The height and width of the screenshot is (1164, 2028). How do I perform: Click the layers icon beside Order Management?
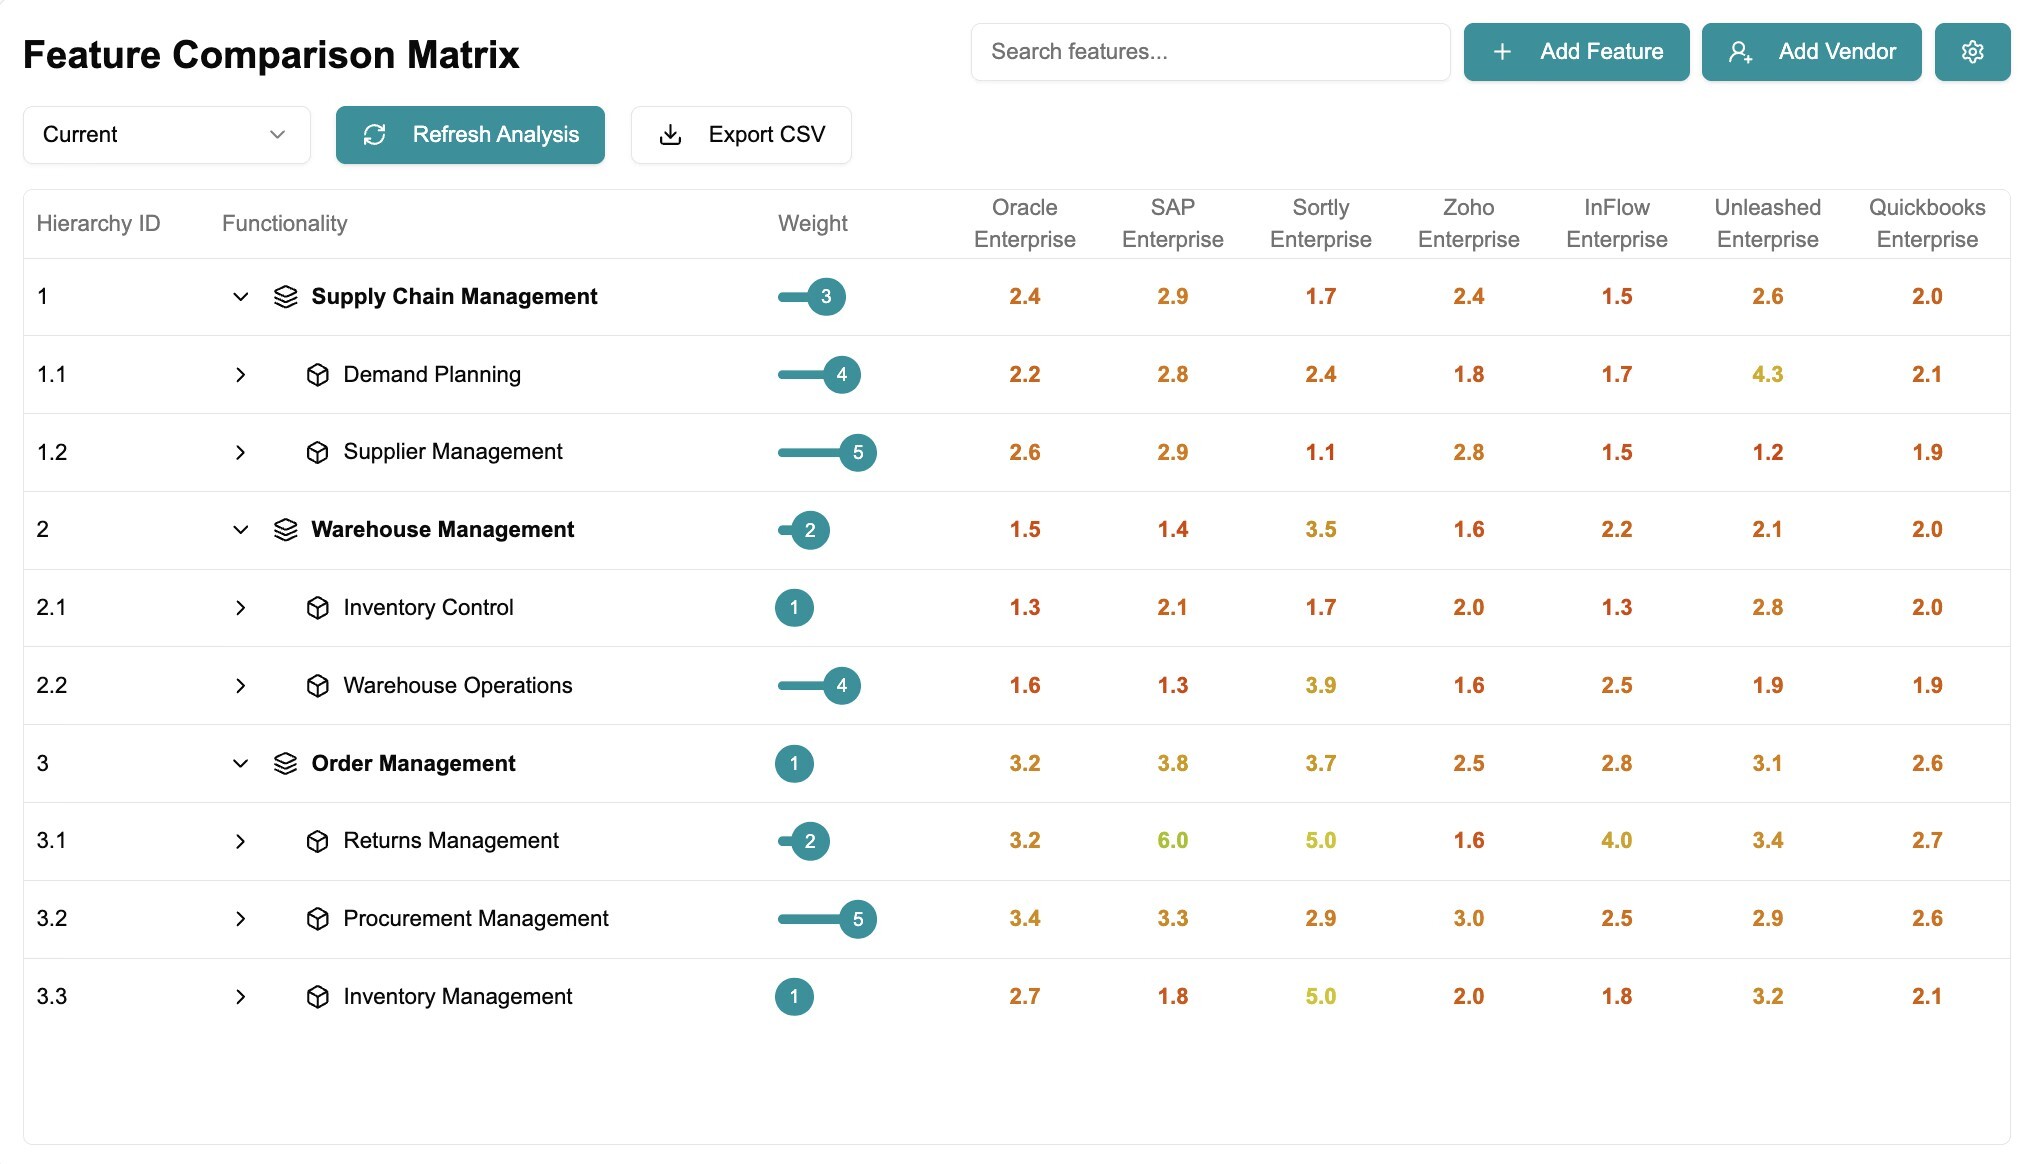pos(286,764)
